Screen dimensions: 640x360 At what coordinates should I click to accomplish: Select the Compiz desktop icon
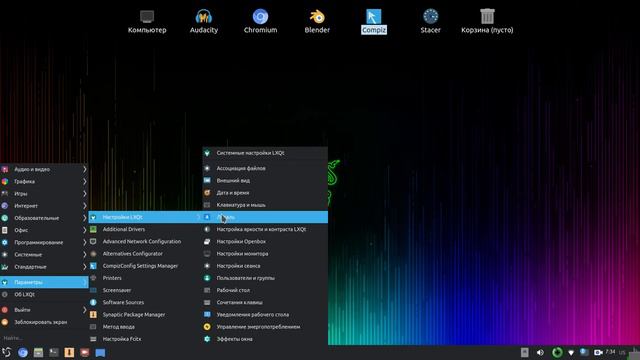pos(373,21)
